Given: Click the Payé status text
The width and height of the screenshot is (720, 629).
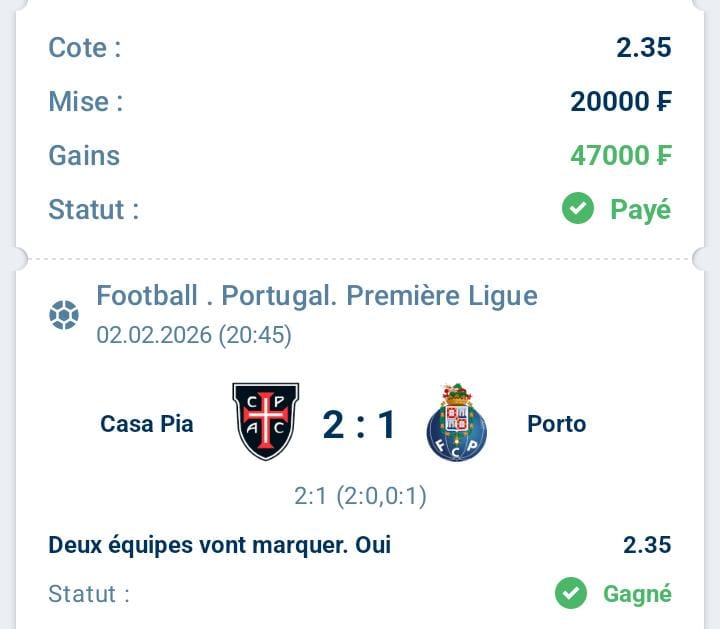Looking at the screenshot, I should tap(640, 210).
